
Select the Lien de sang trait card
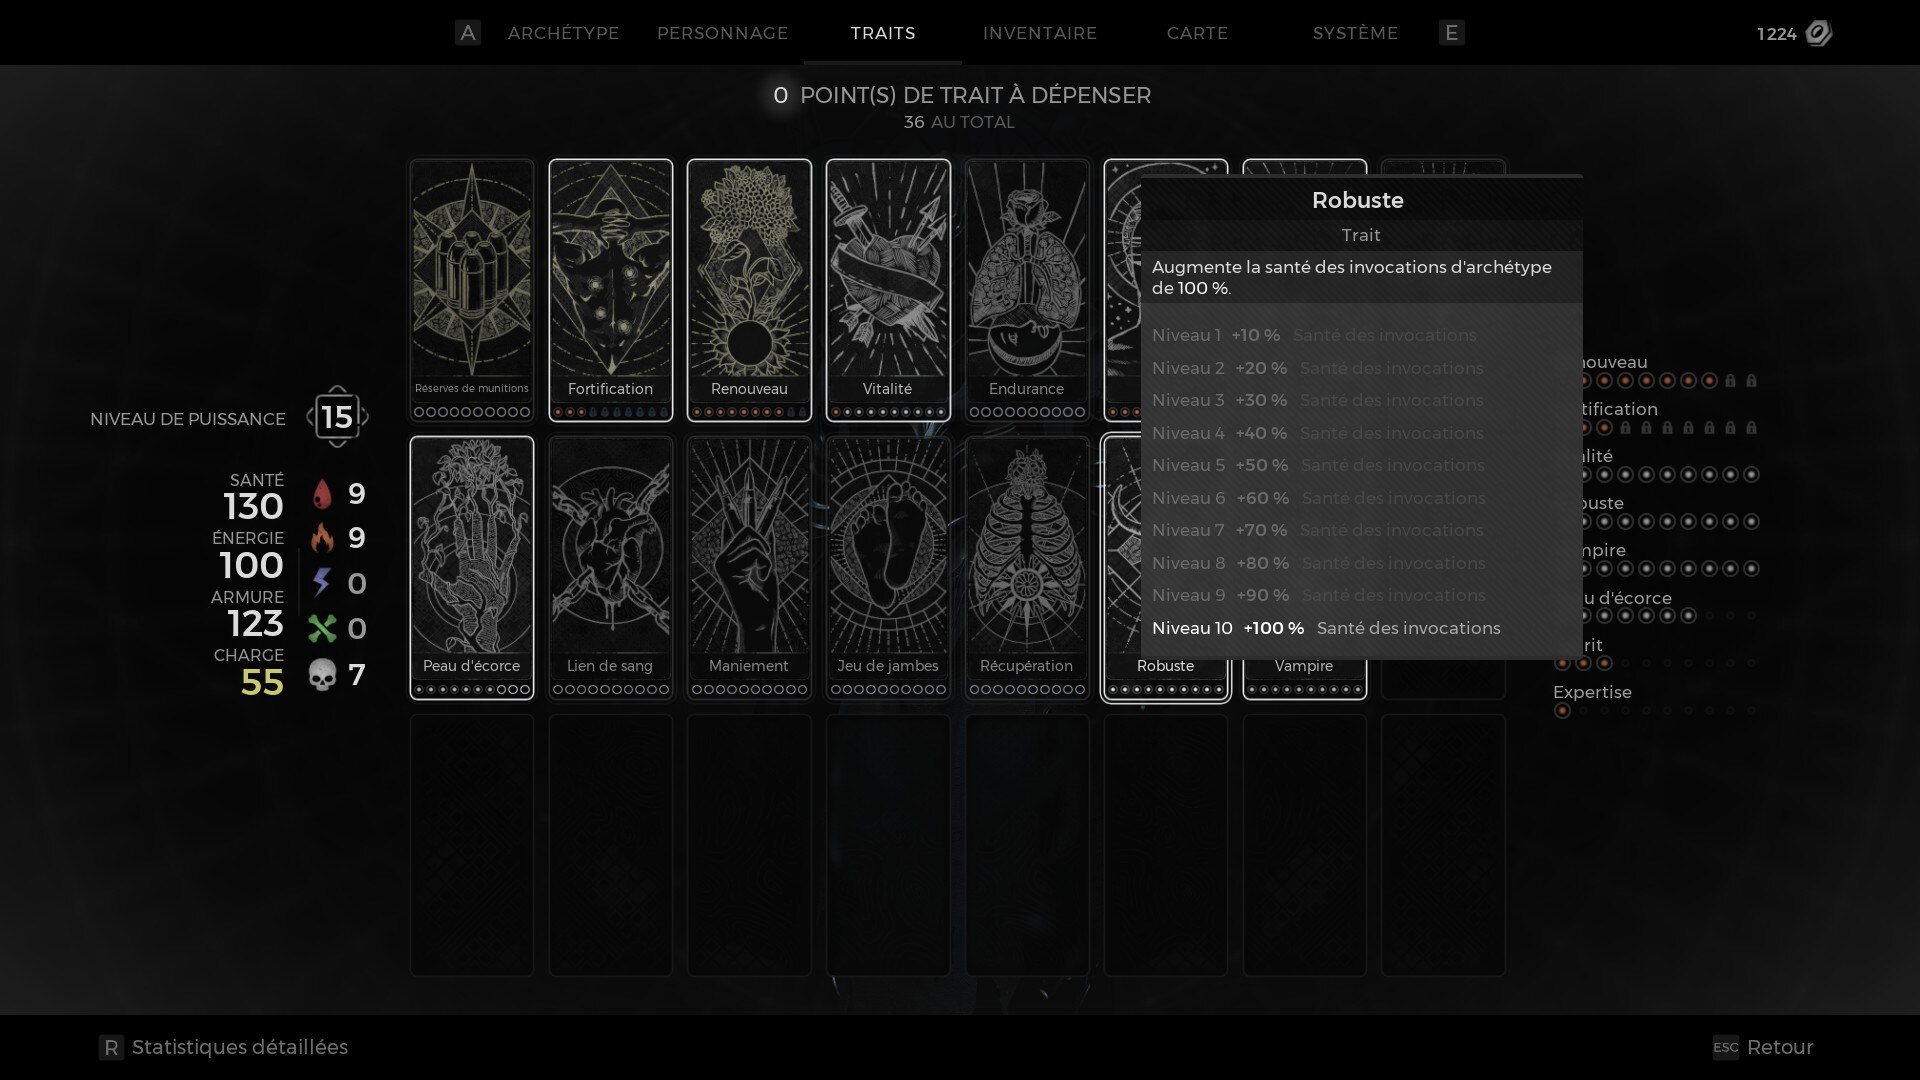[610, 568]
